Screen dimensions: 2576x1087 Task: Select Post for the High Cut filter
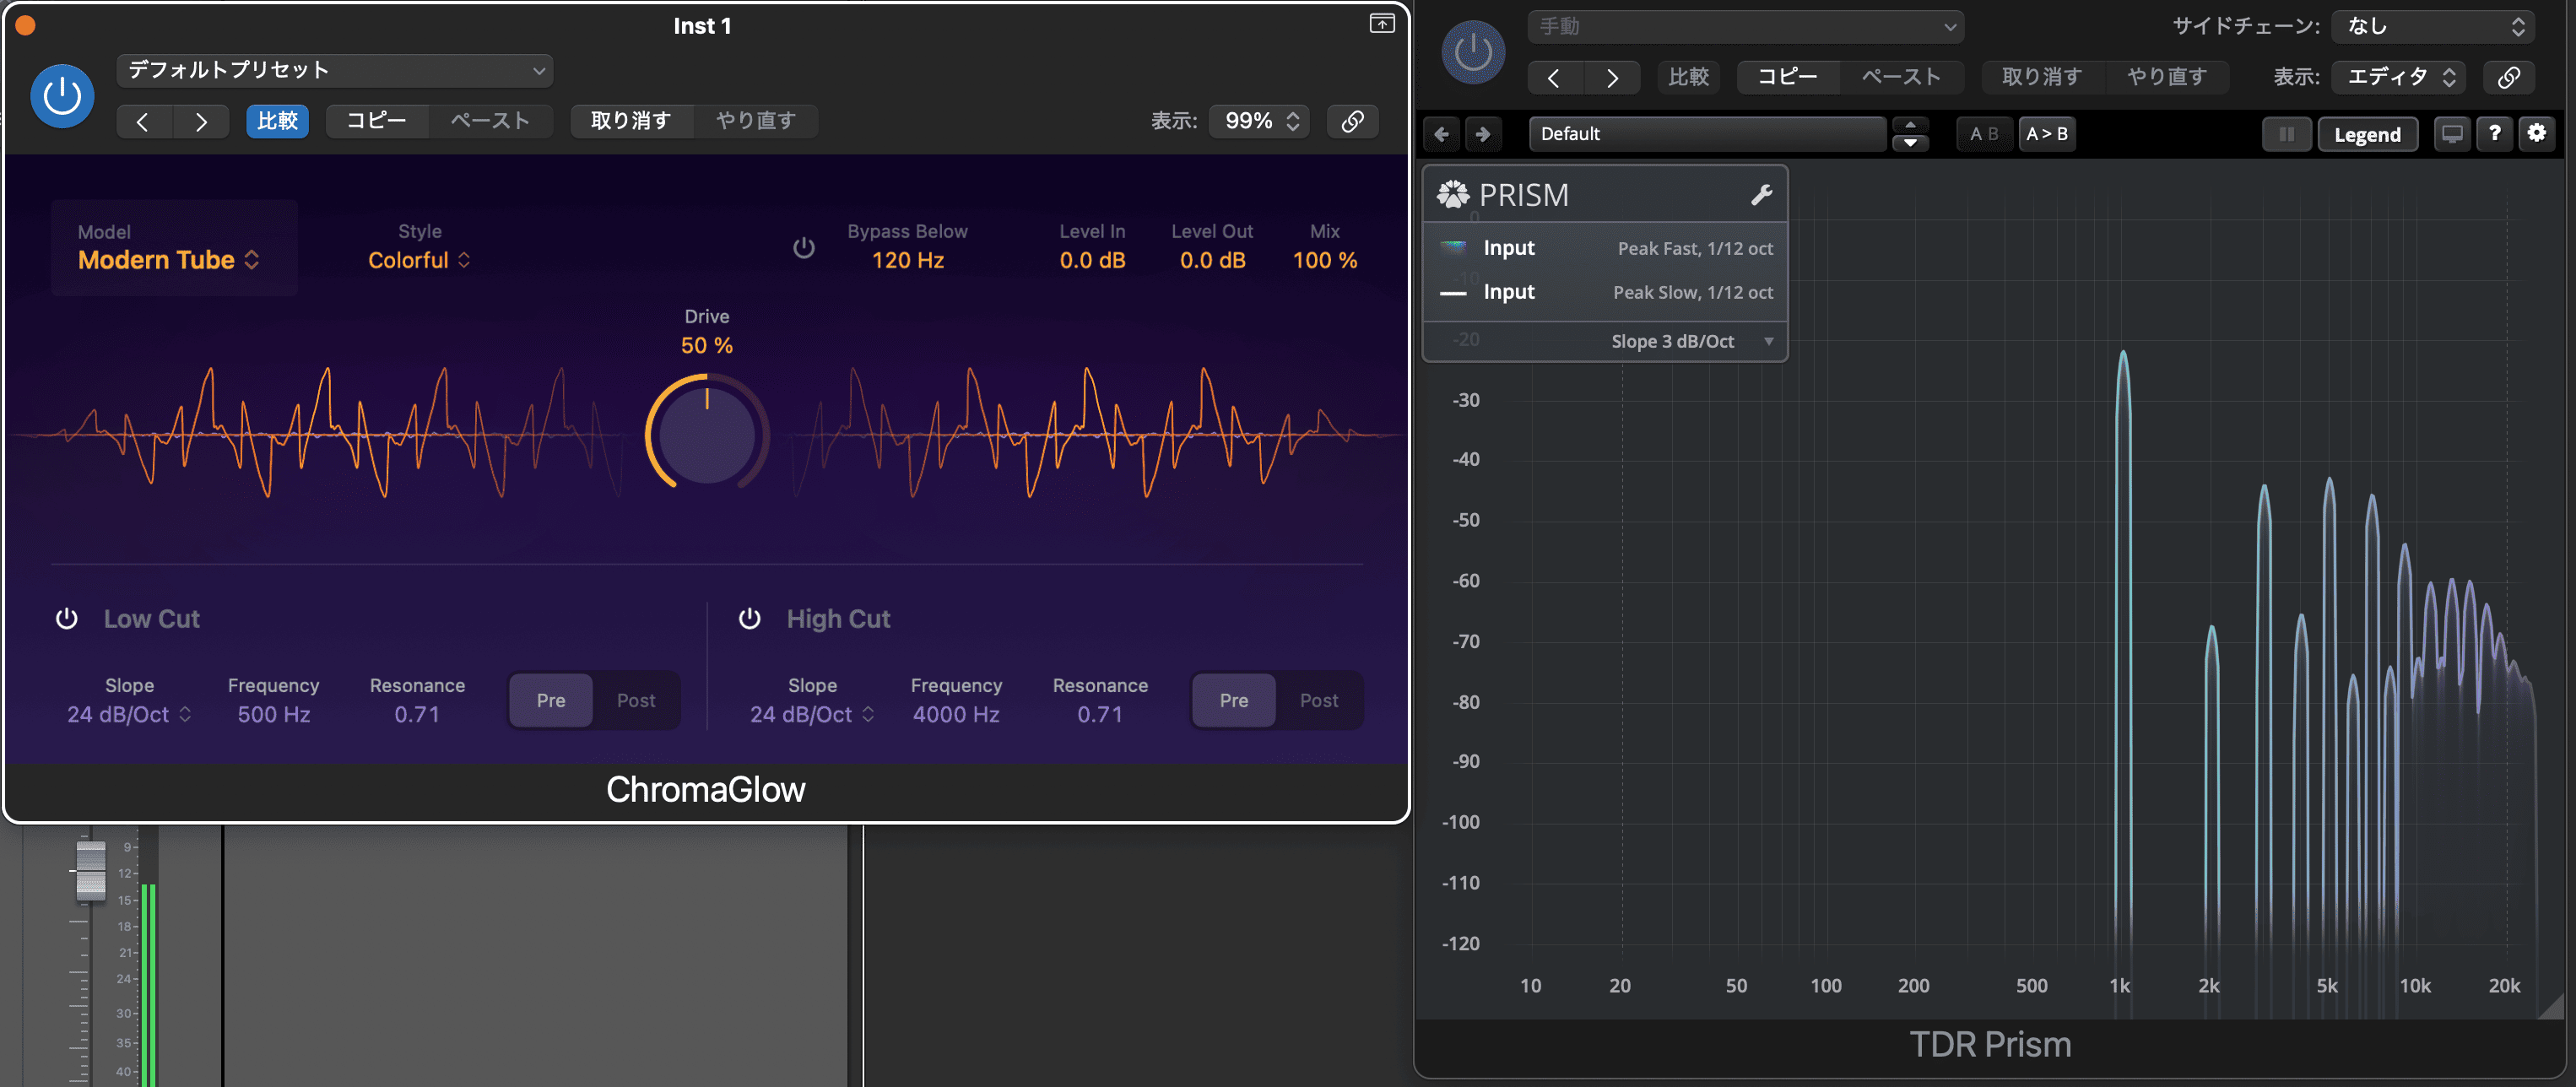(1319, 700)
